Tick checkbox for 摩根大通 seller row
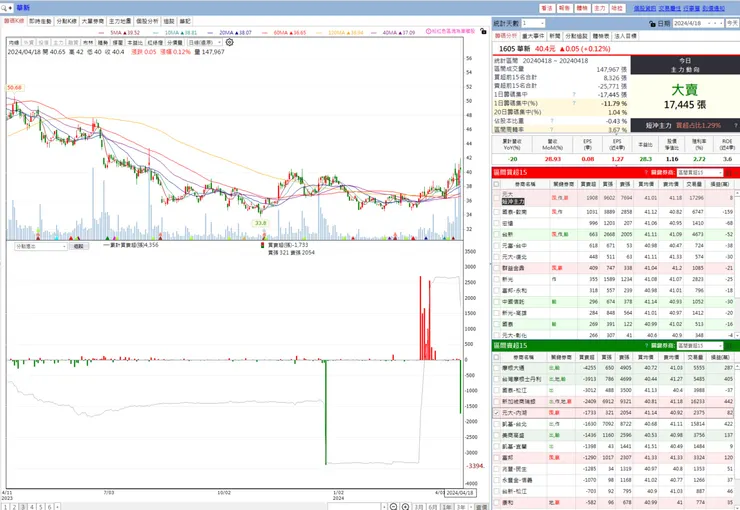This screenshot has height=510, width=740. [496, 368]
